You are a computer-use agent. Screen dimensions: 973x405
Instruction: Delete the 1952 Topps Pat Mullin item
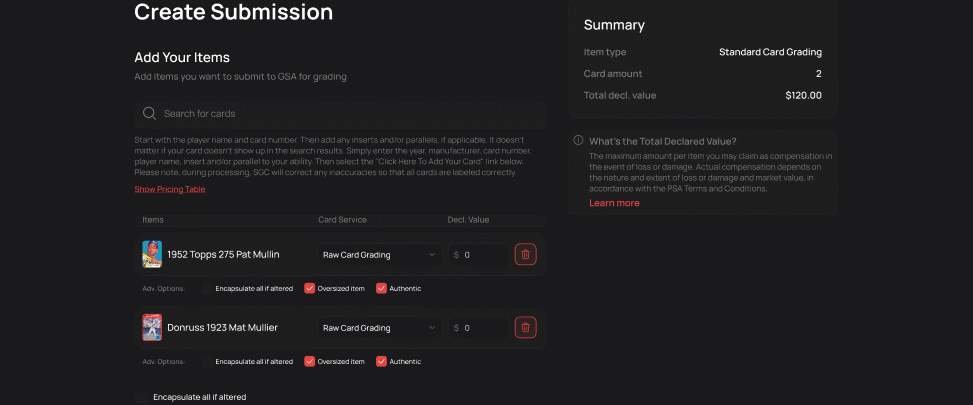pos(525,255)
